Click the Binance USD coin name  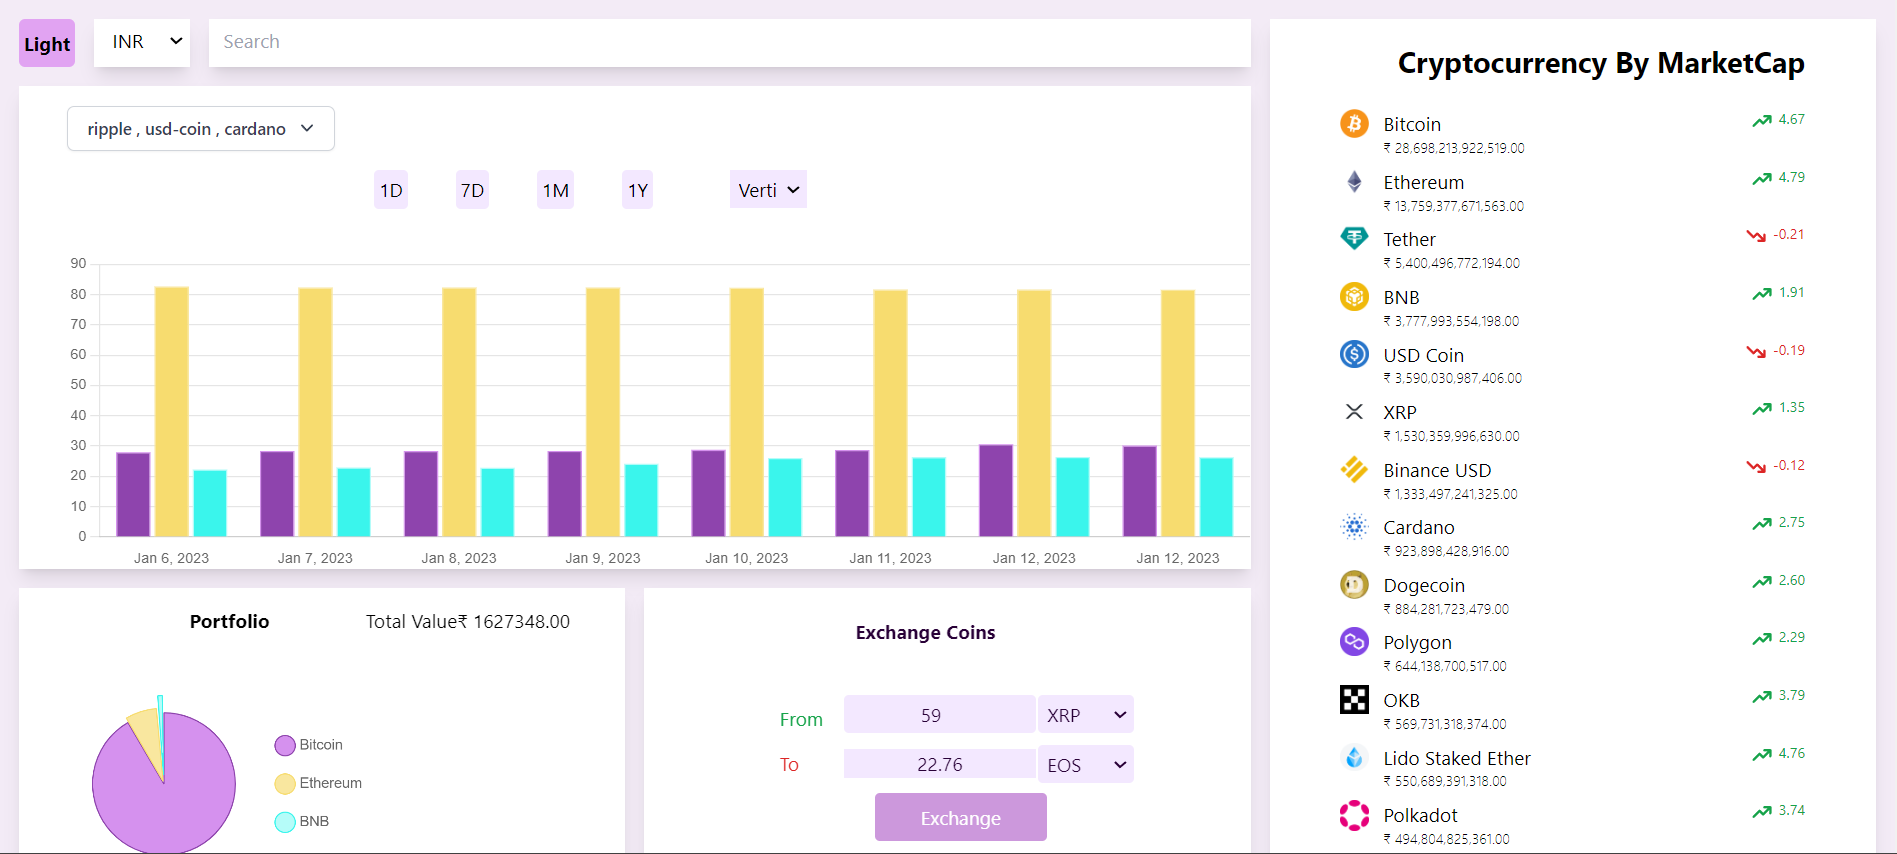1437,470
